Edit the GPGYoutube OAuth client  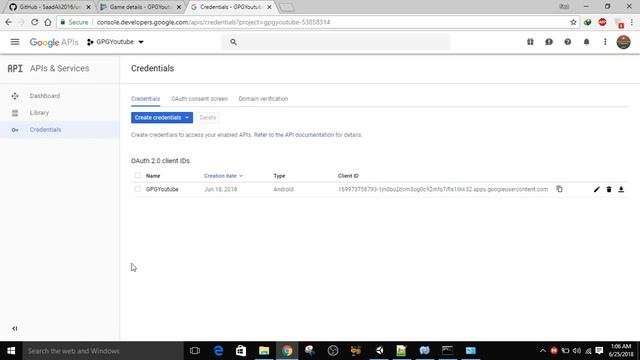click(x=596, y=189)
